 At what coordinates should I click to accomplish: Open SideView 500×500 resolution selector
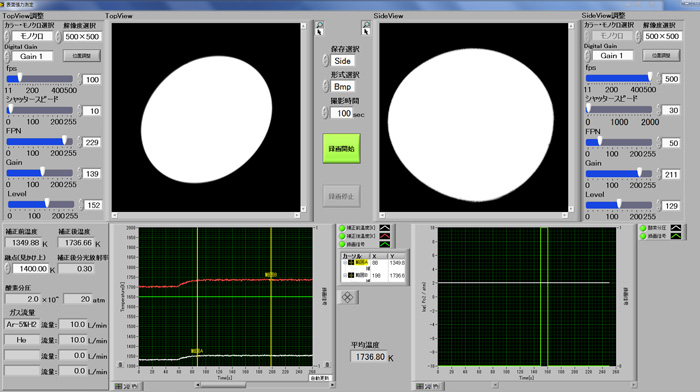point(662,36)
